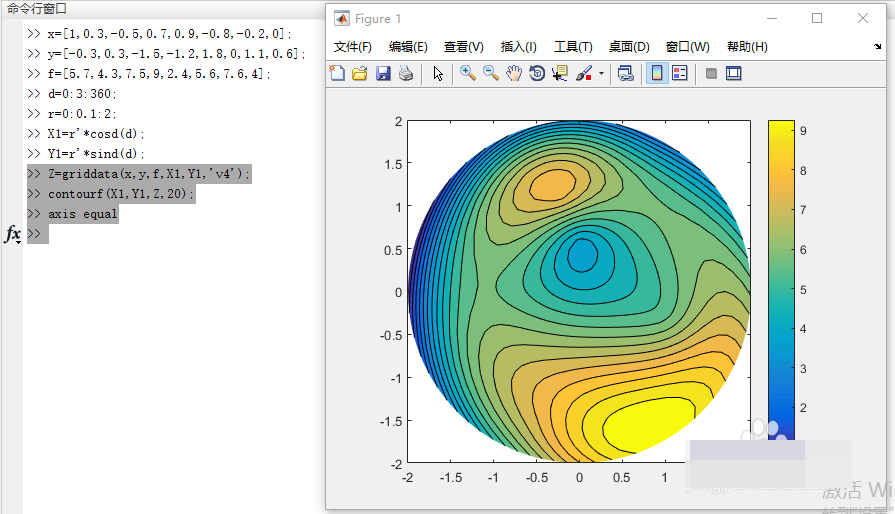Click the empty command prompt line

point(38,234)
